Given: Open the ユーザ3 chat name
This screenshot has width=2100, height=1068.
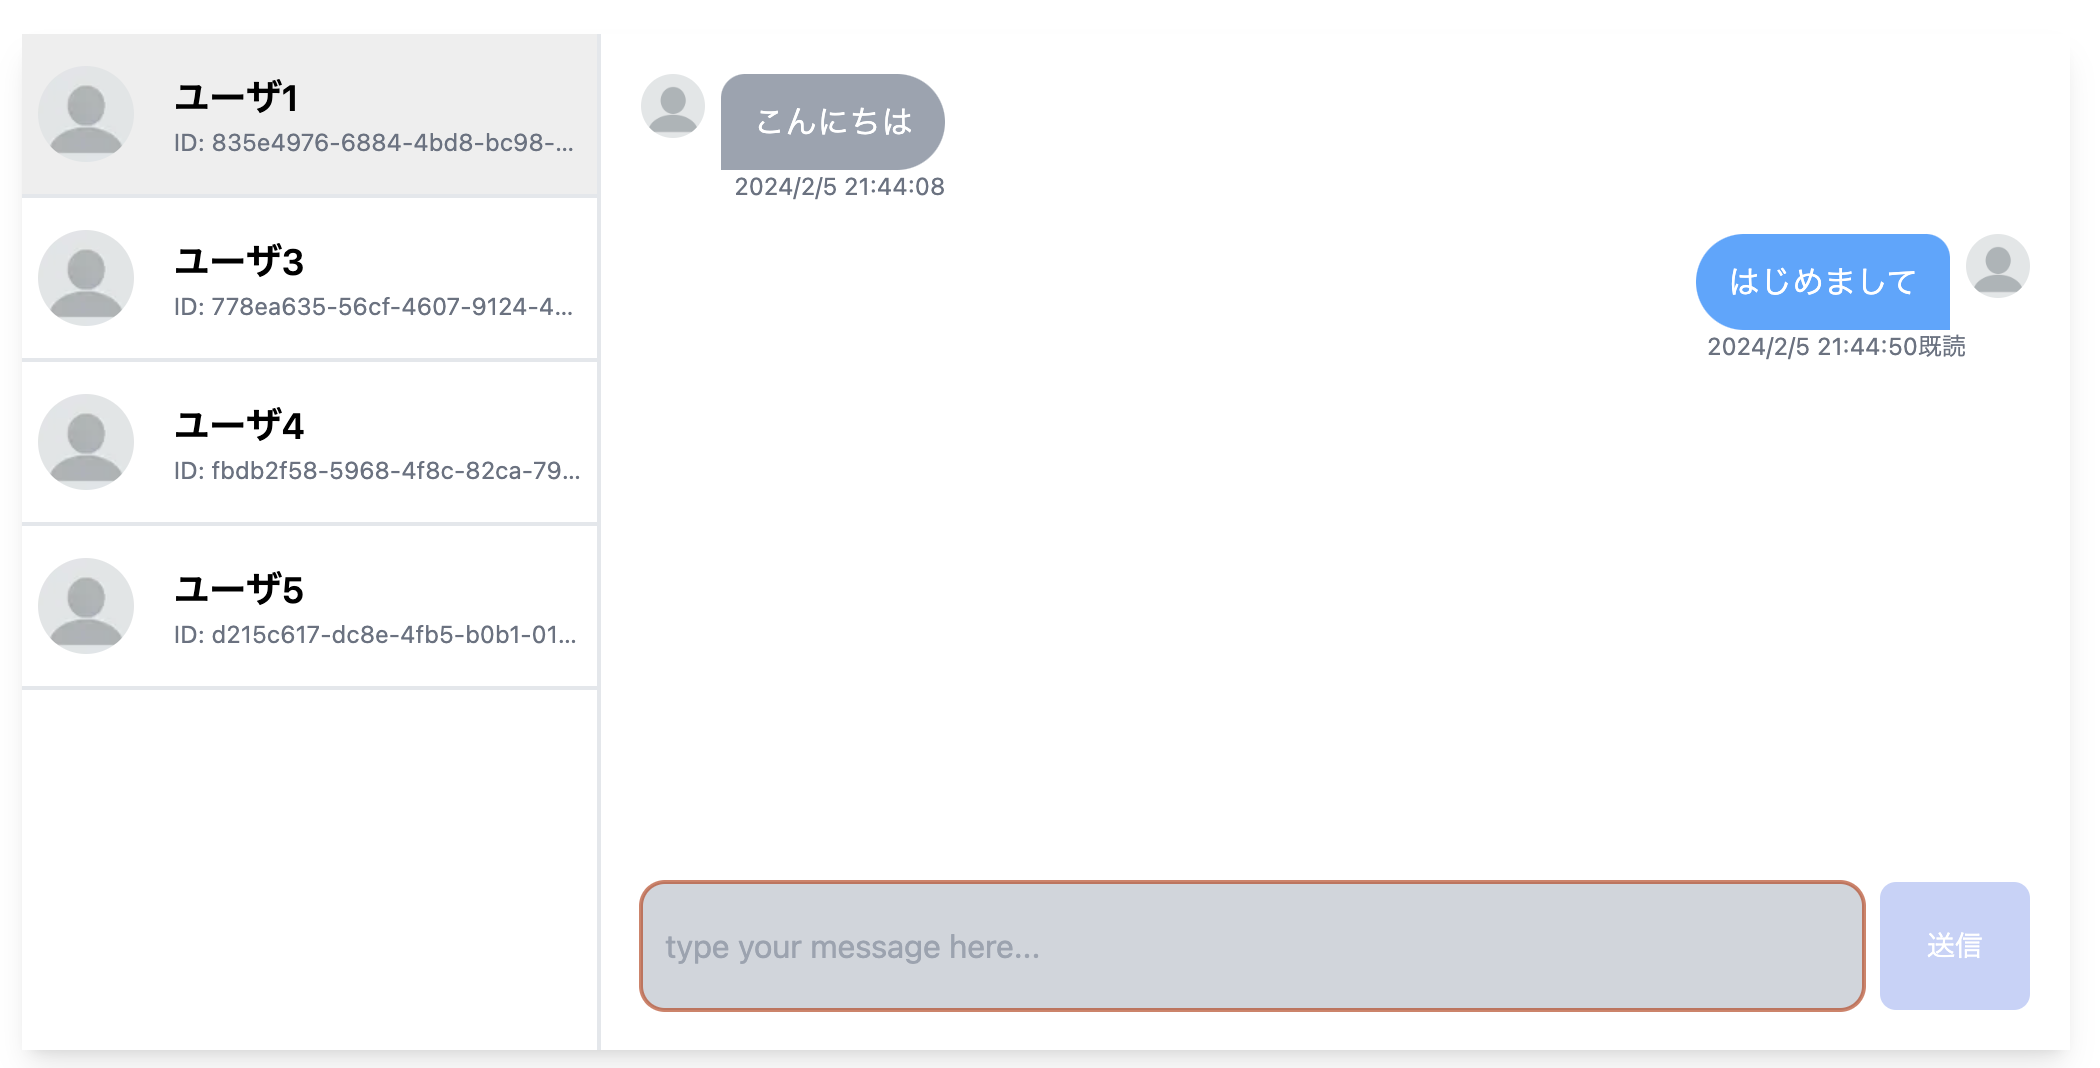Looking at the screenshot, I should tap(239, 261).
